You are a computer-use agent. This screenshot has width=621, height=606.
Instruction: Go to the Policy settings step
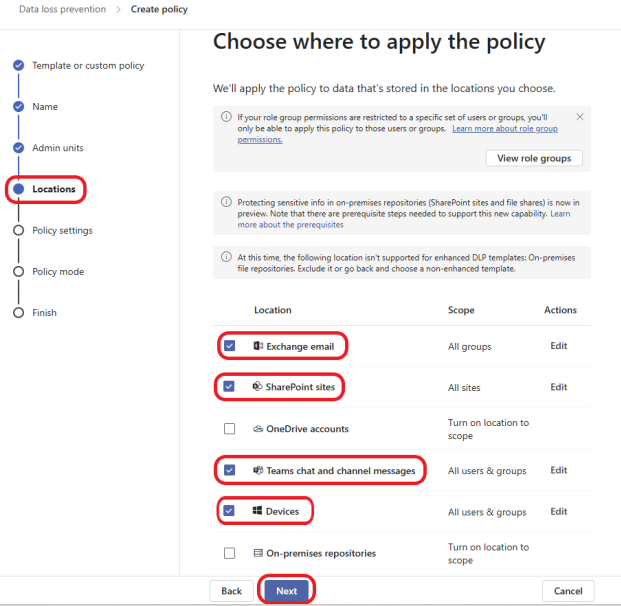(62, 231)
